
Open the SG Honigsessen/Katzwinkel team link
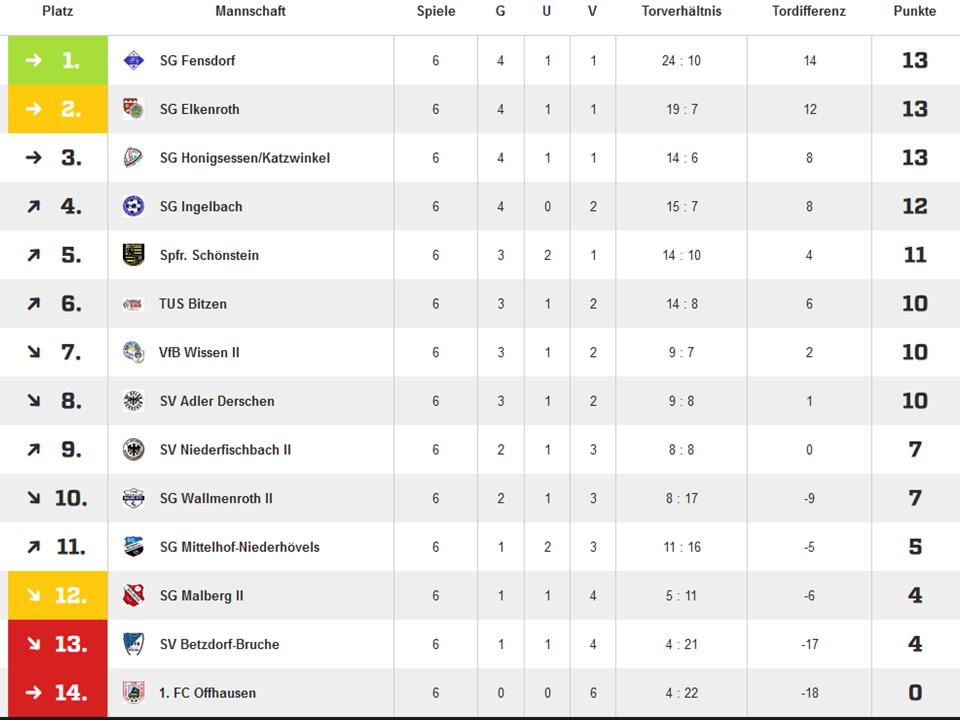pos(244,158)
